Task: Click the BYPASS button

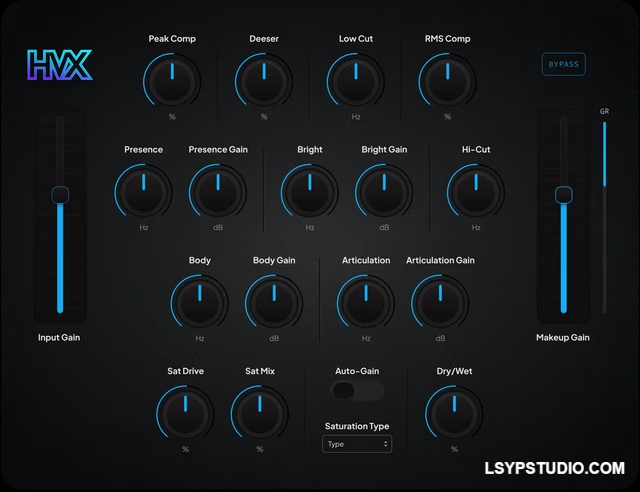Action: [563, 64]
